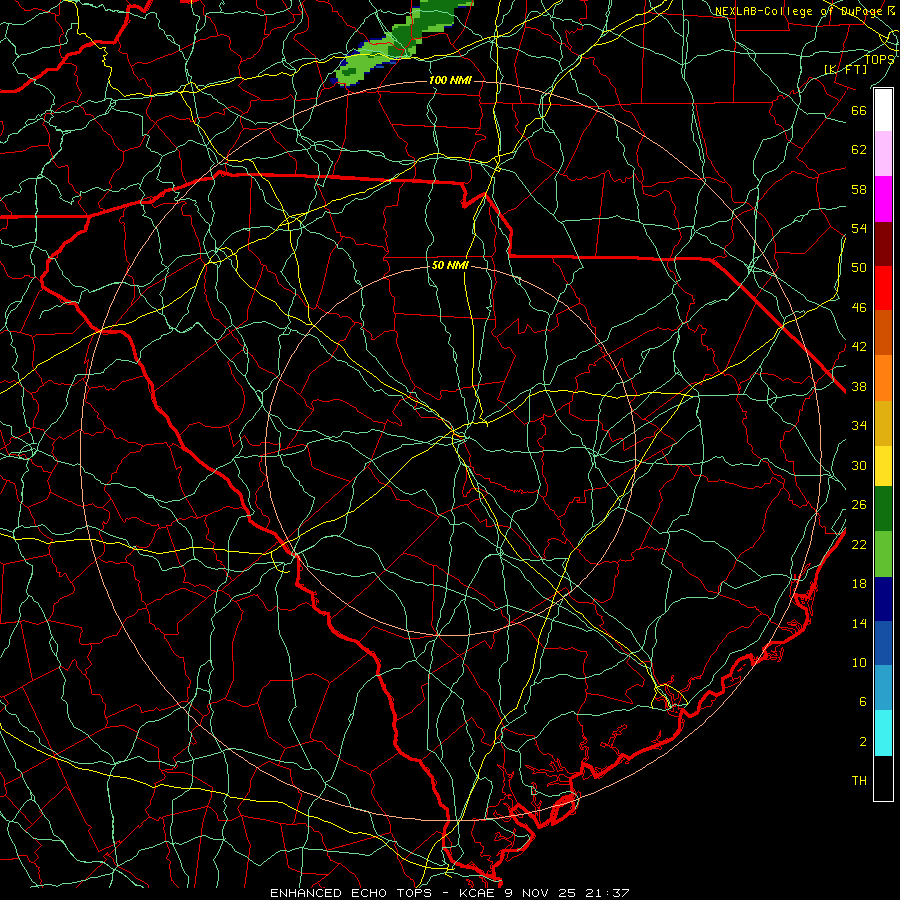Click the legend value 34
Image resolution: width=900 pixels, height=900 pixels.
coord(859,425)
